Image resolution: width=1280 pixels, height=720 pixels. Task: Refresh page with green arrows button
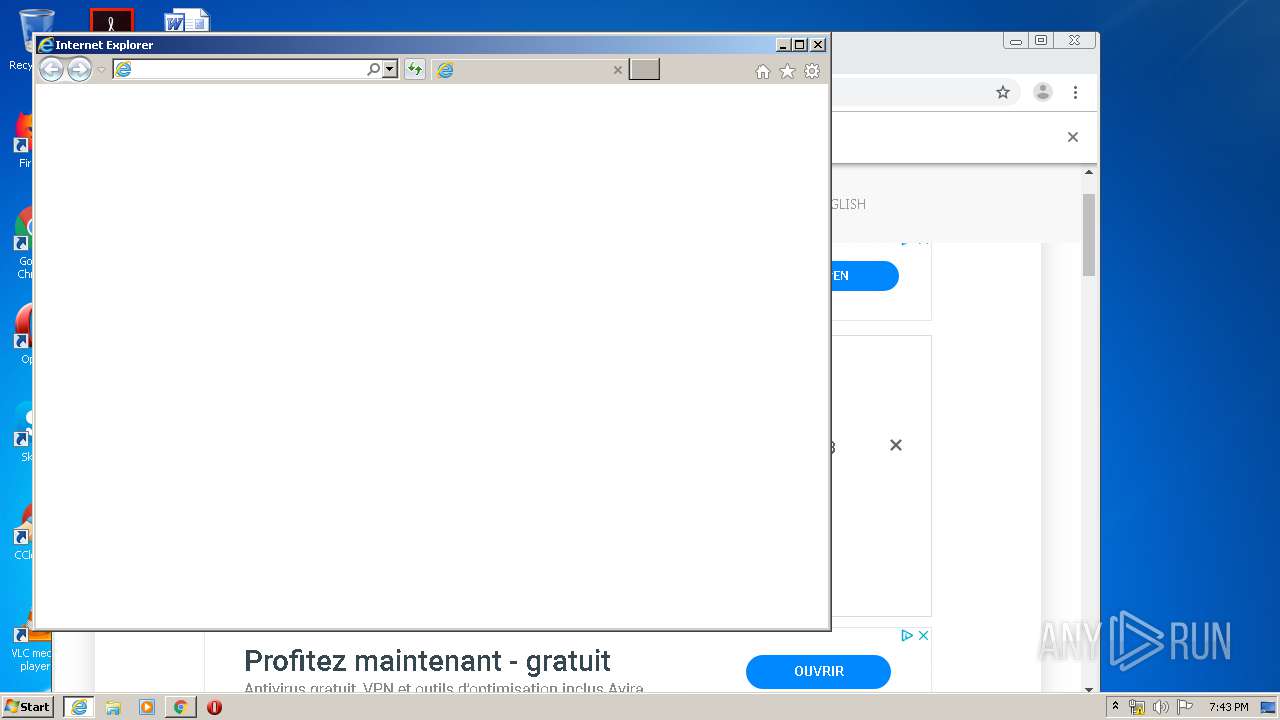coord(414,69)
